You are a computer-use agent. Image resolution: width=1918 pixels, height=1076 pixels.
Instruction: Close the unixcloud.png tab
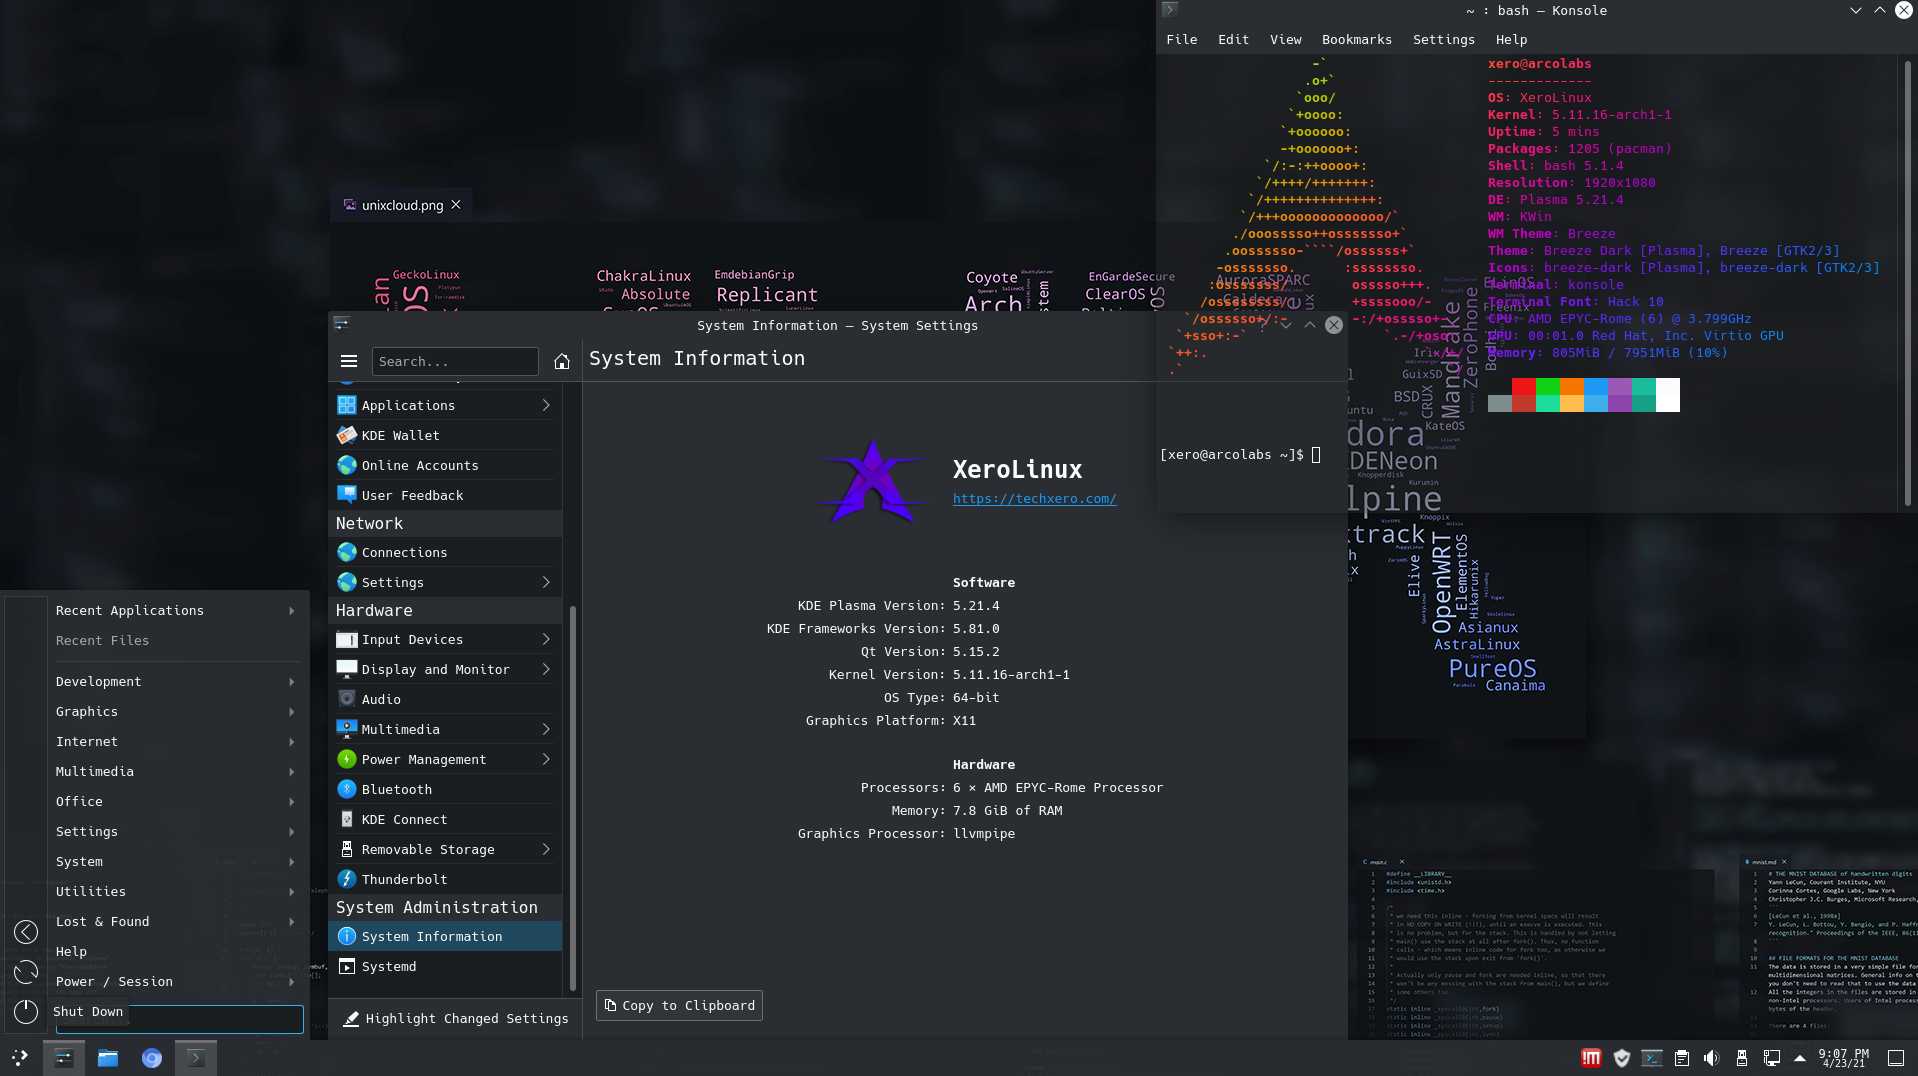[456, 204]
